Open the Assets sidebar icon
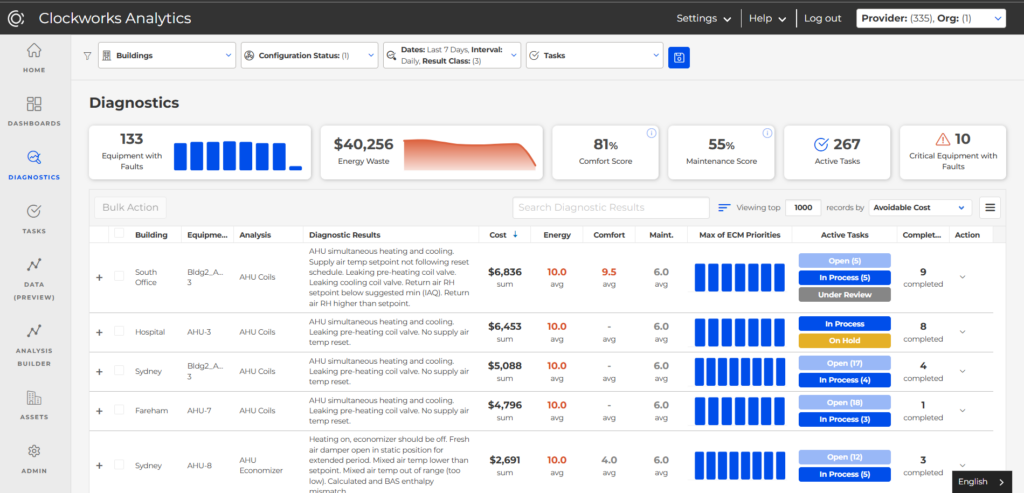1024x493 pixels. tap(34, 397)
